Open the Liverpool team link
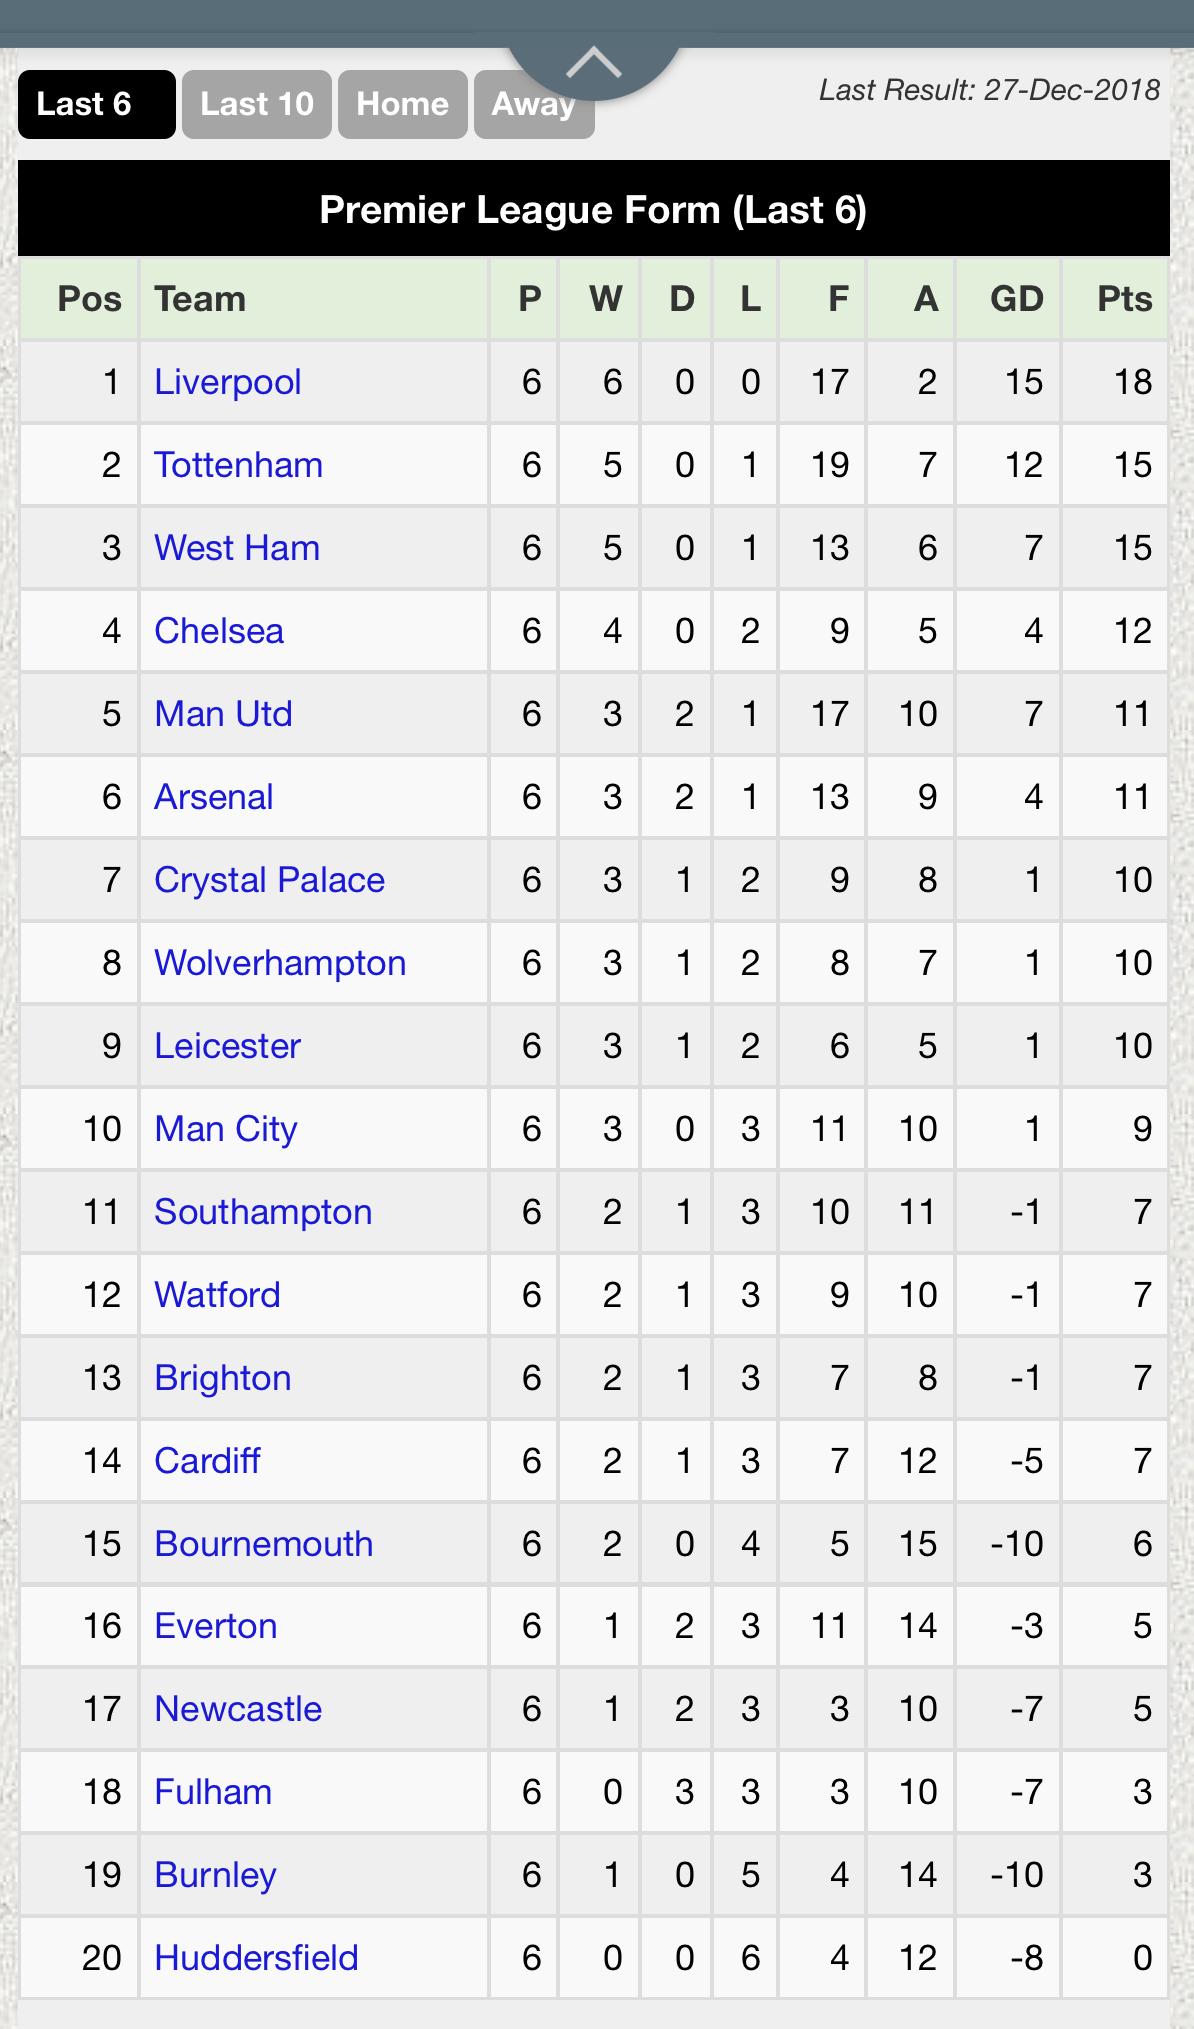 click(x=228, y=382)
